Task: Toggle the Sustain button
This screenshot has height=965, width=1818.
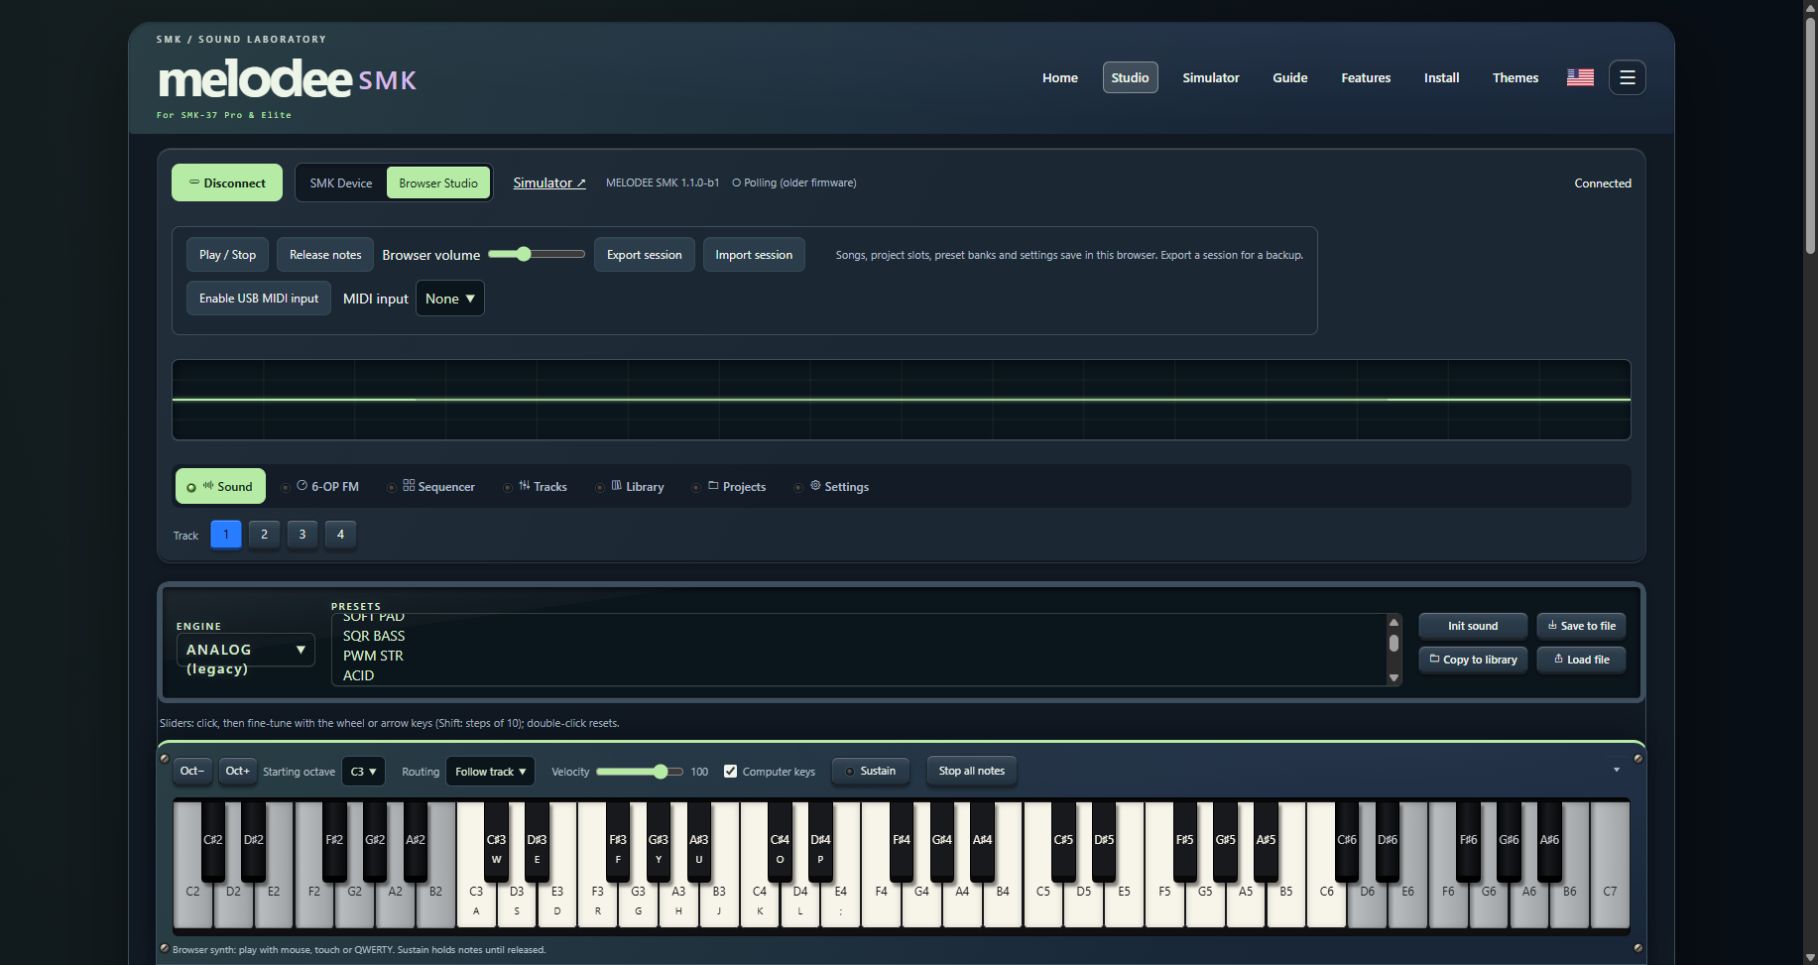Action: [x=870, y=771]
